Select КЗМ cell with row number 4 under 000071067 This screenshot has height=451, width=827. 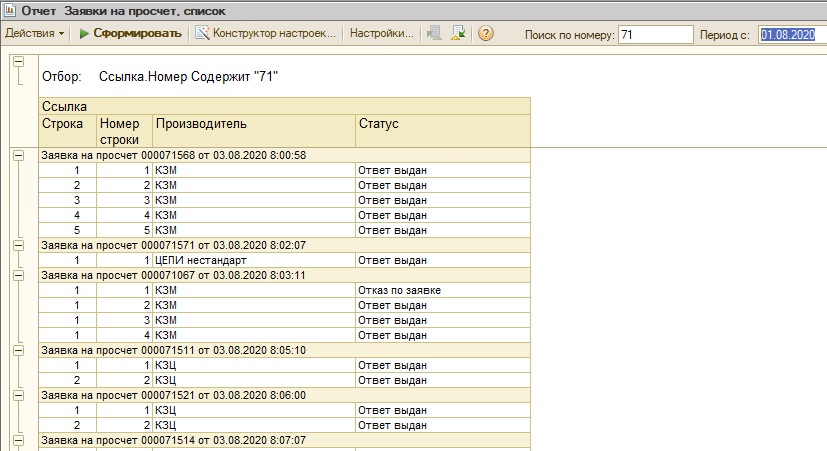click(254, 335)
